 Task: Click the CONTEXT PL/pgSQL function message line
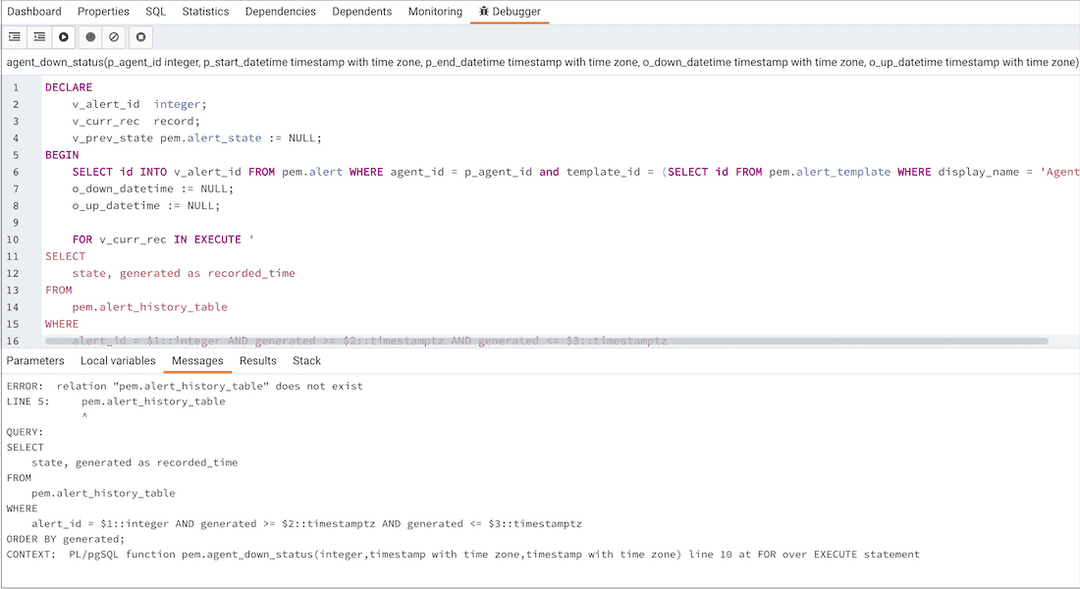pyautogui.click(x=463, y=555)
